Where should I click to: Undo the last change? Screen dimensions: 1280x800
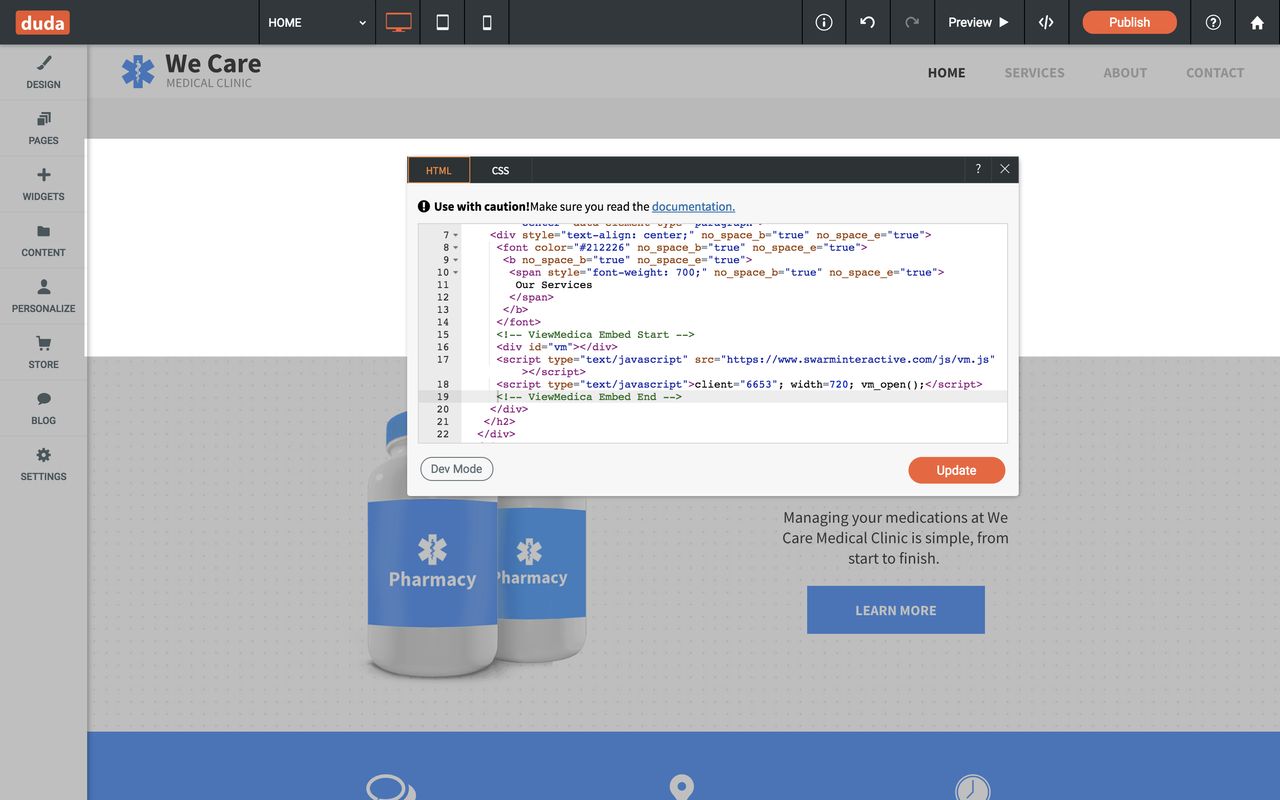(x=867, y=21)
